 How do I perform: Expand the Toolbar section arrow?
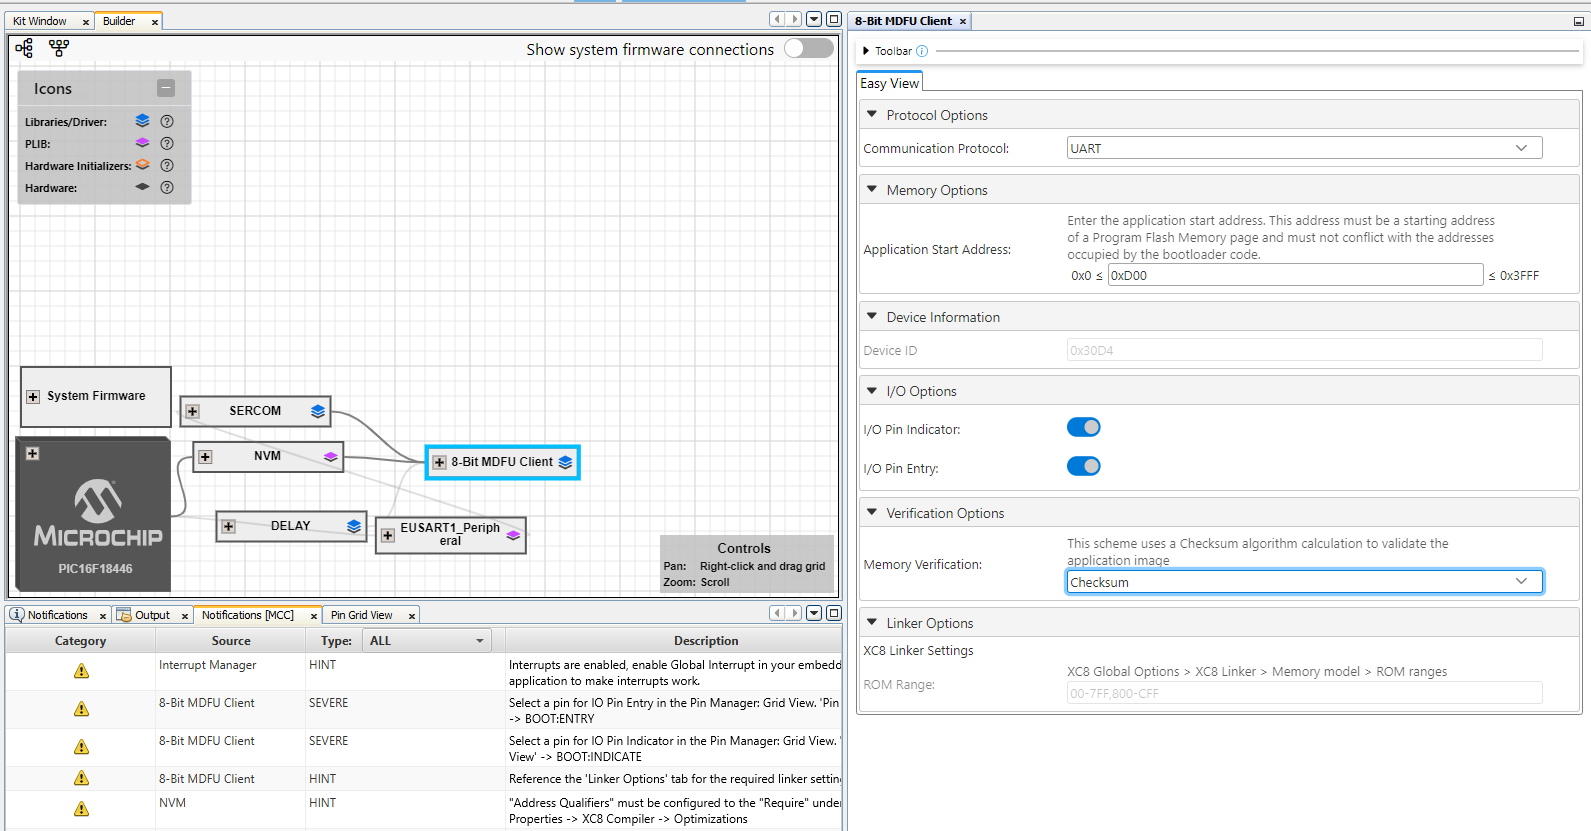866,51
